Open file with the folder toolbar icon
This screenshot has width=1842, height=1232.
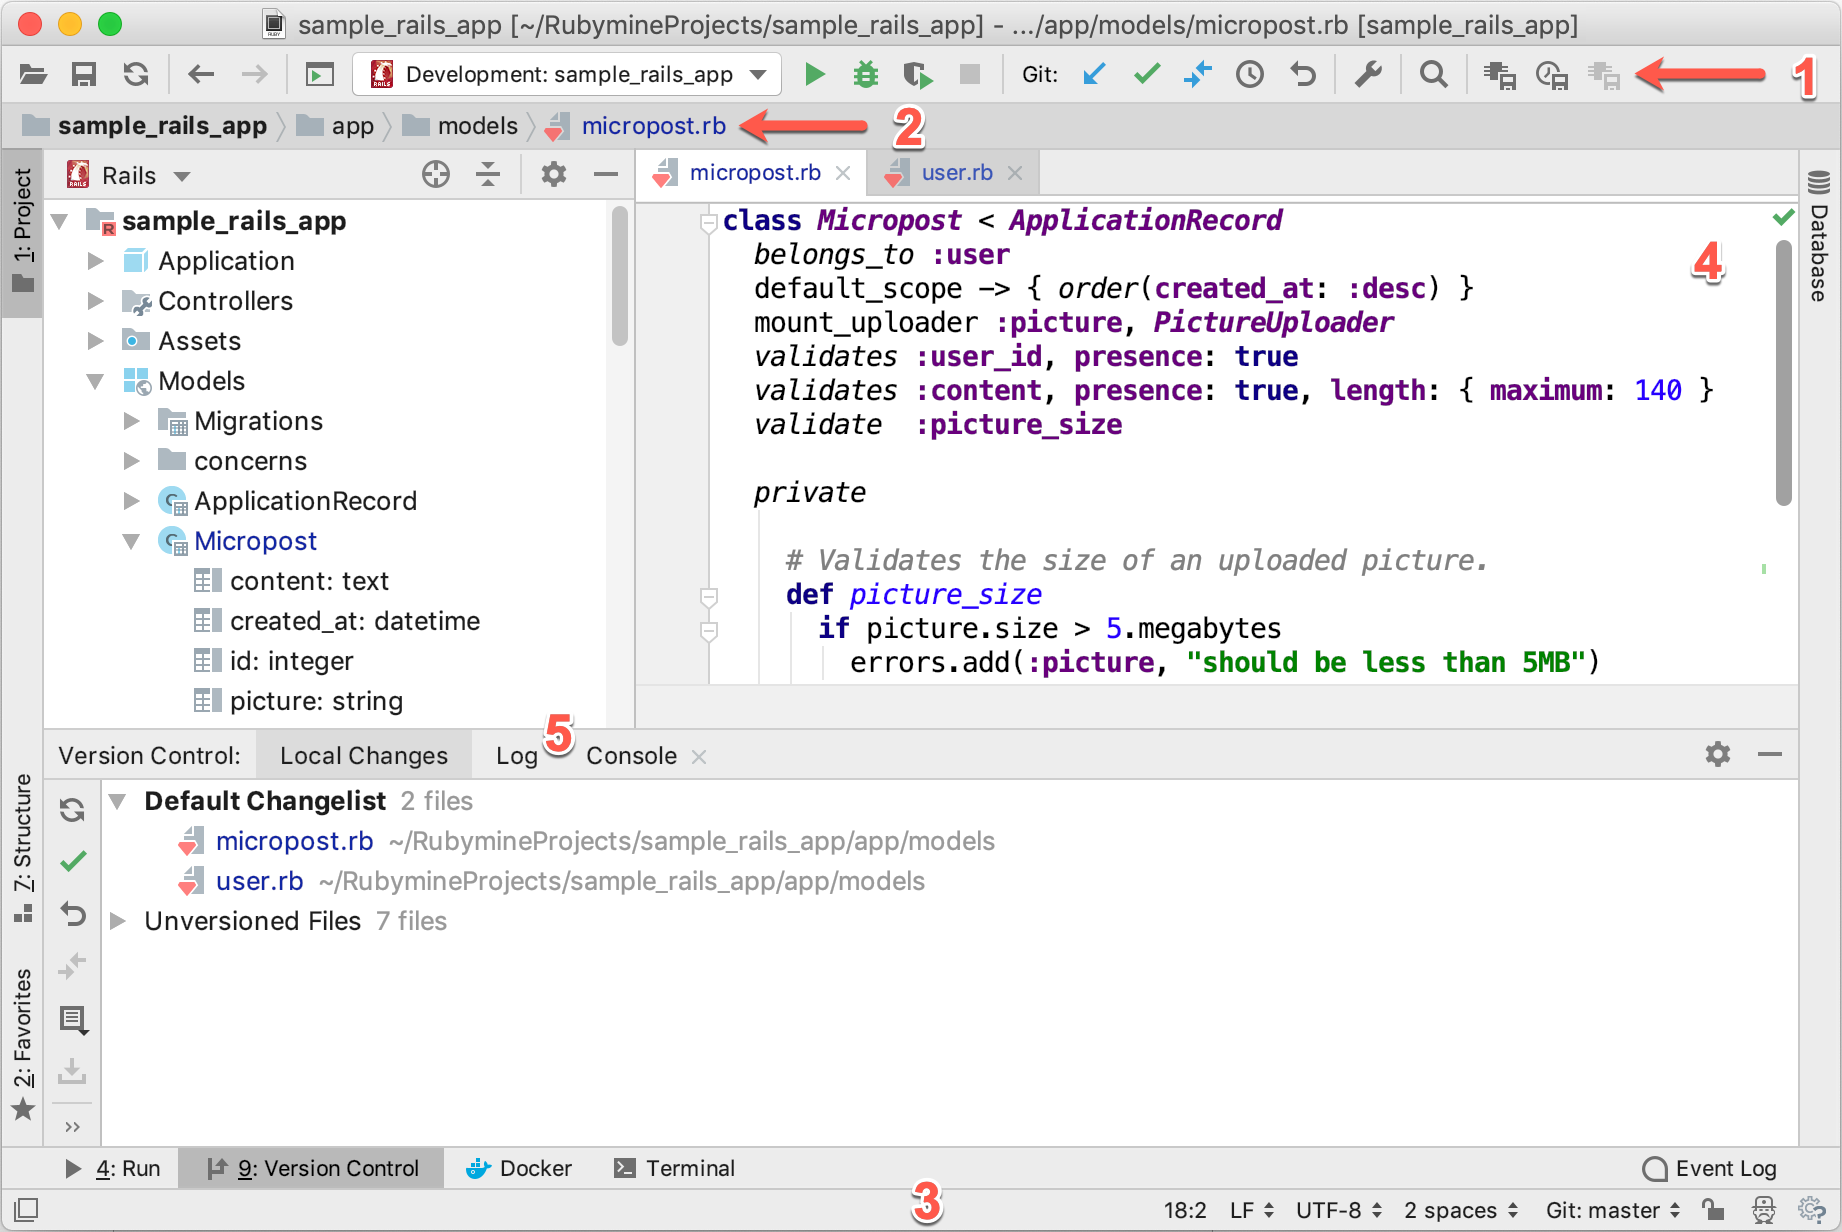[33, 74]
